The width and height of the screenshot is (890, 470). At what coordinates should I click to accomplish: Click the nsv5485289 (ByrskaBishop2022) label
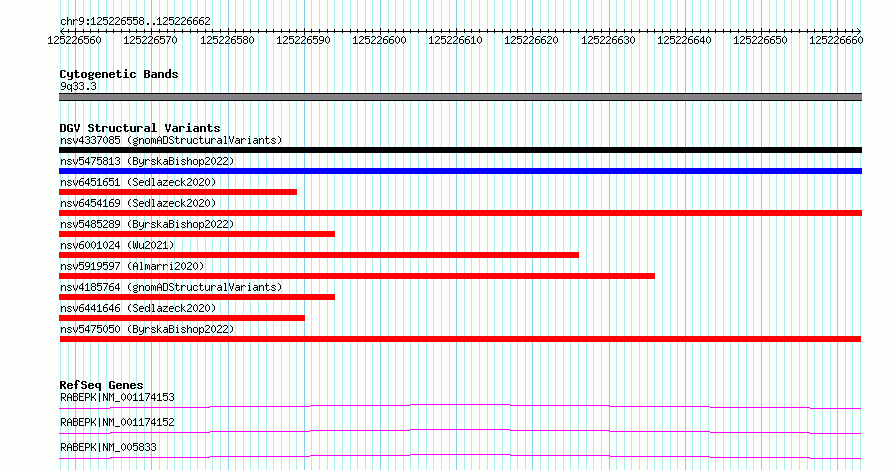pyautogui.click(x=147, y=224)
